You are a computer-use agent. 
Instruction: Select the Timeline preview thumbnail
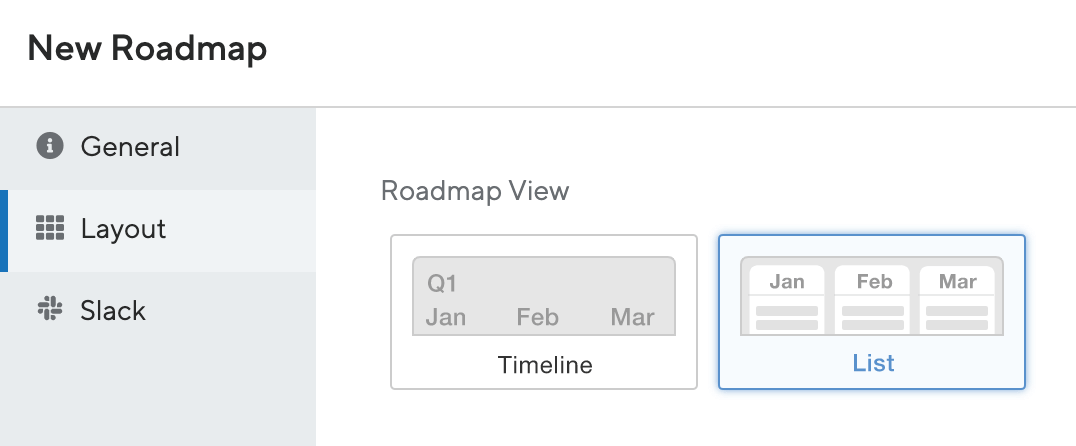point(543,296)
